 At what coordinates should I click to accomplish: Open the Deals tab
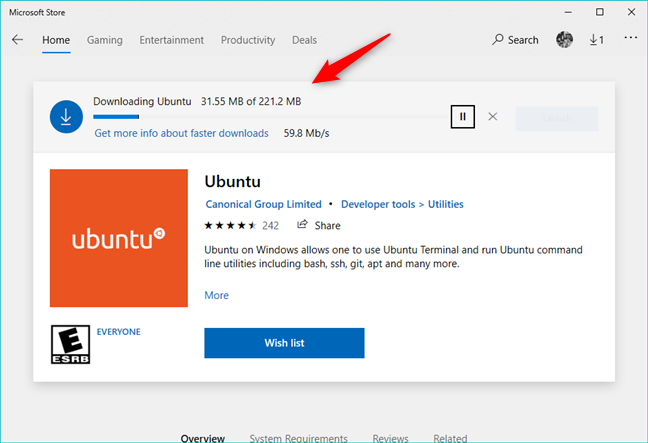[x=305, y=40]
